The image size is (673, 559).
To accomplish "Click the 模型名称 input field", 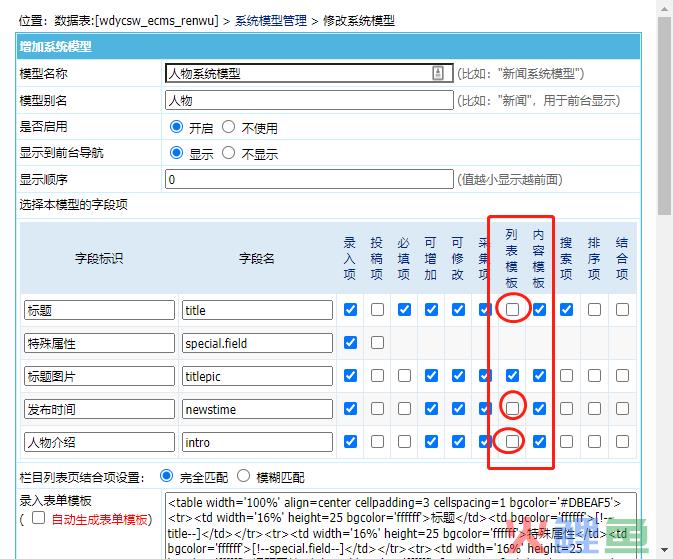I will 309,73.
